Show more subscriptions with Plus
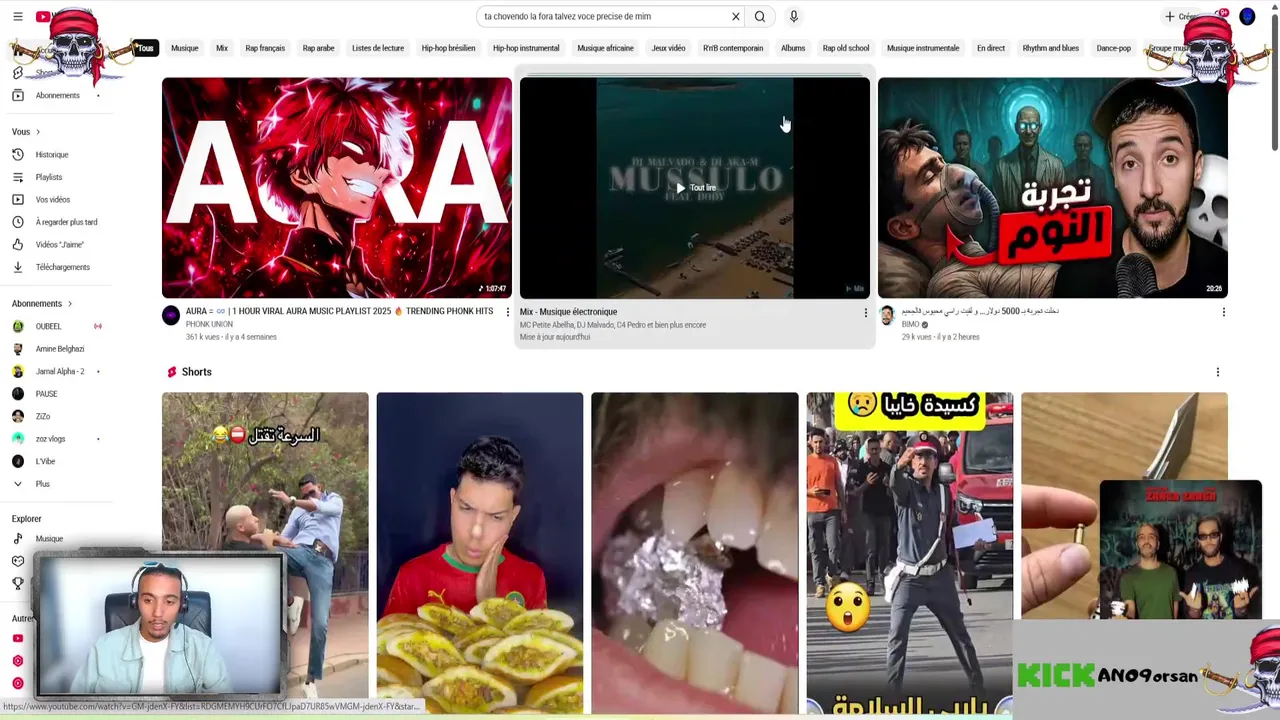Screen dimensions: 1280x720 click(42, 484)
